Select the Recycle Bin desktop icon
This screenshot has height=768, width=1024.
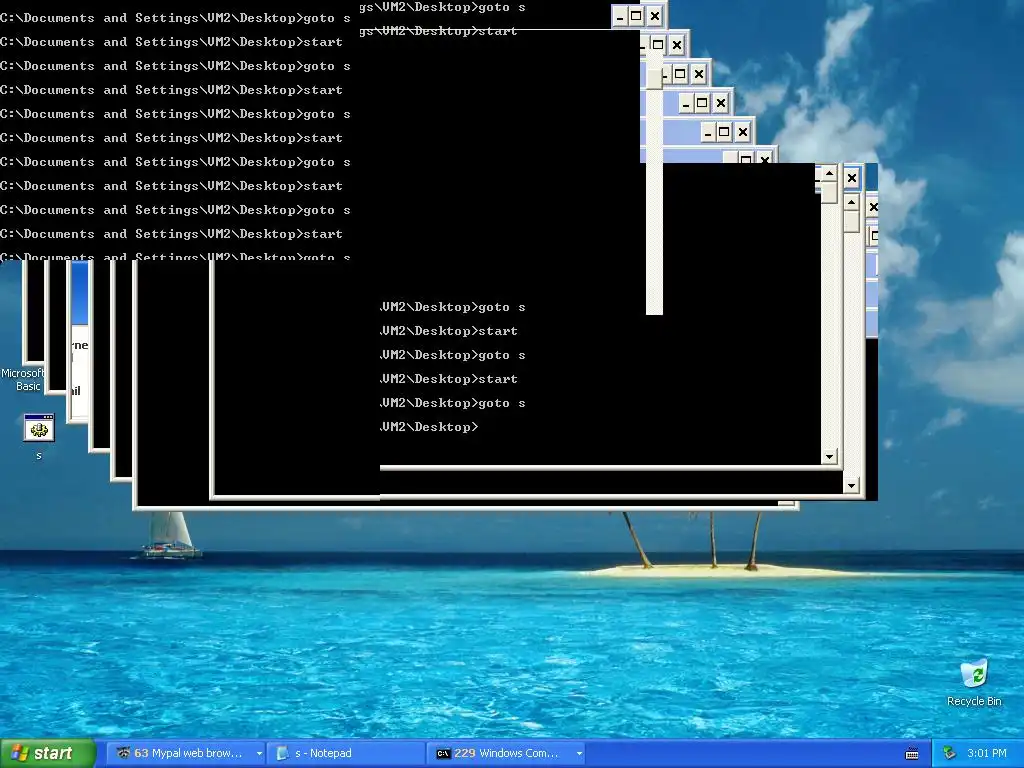coord(974,682)
